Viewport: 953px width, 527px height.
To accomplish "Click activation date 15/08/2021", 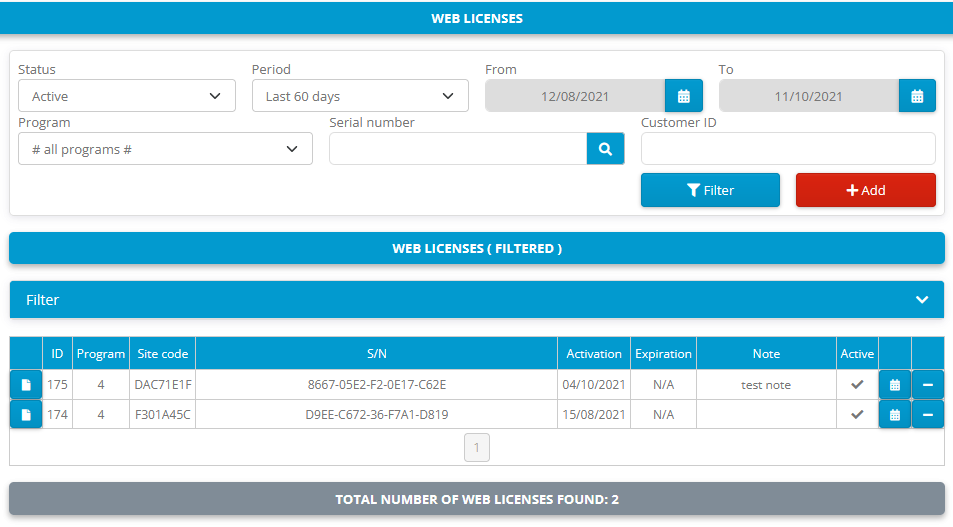I will pyautogui.click(x=594, y=415).
